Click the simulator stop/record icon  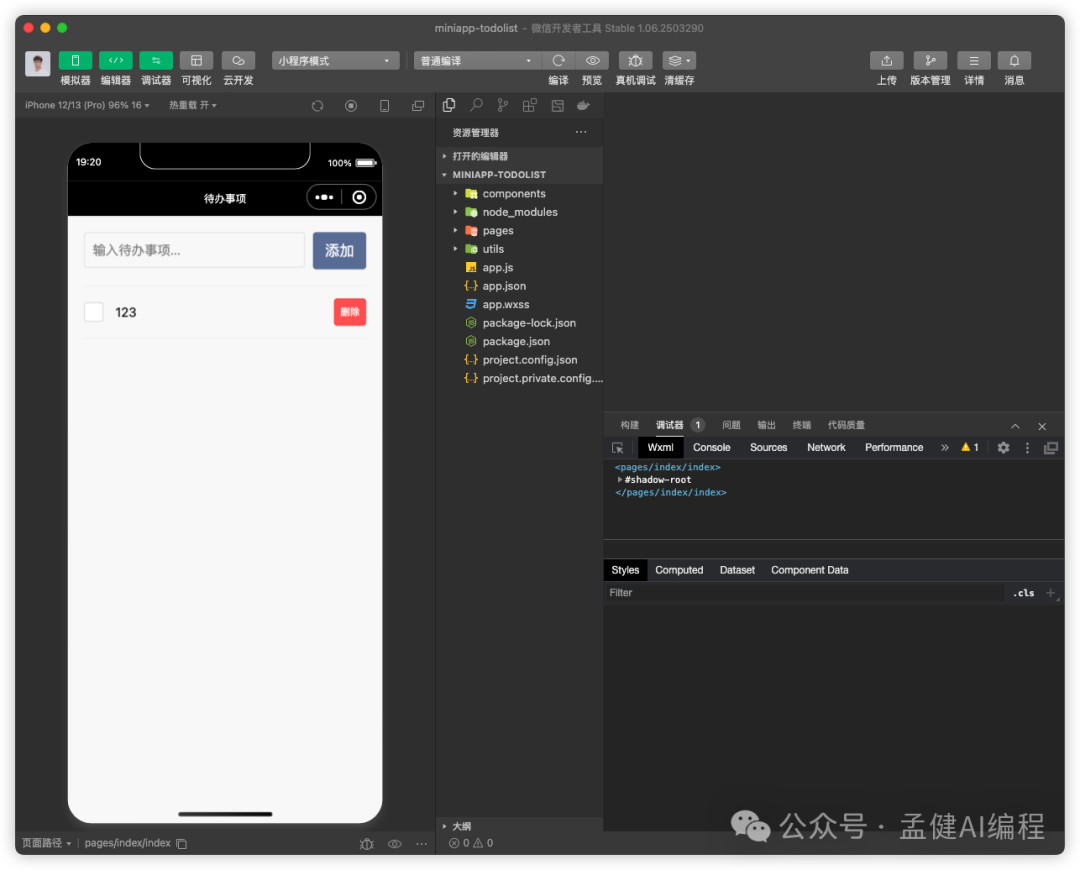tap(351, 106)
